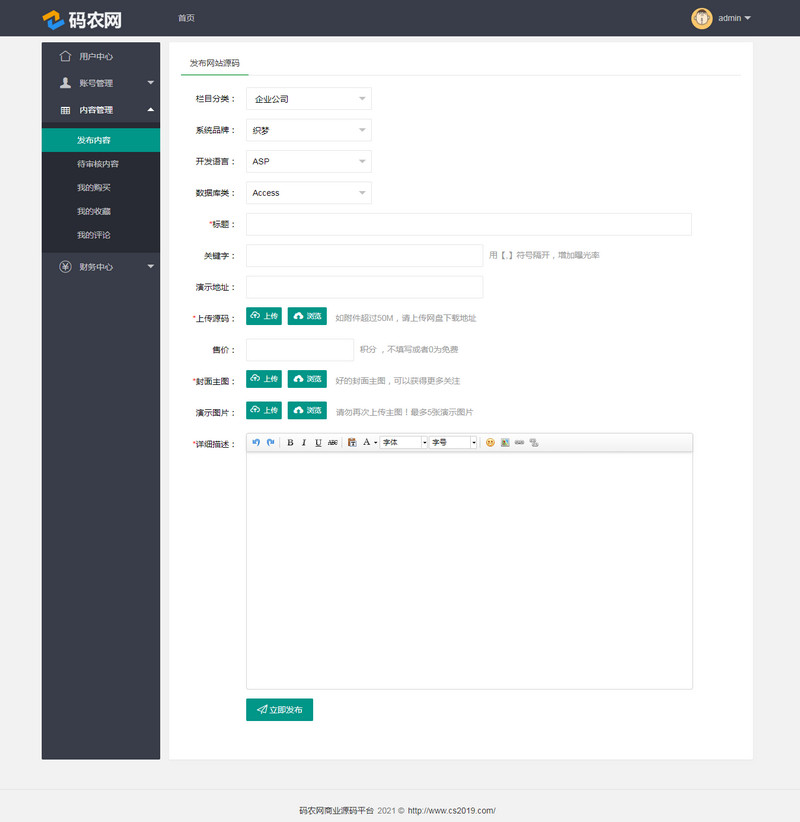This screenshot has height=822, width=800.
Task: Expand the 账号管理 menu arrow
Action: (x=150, y=83)
